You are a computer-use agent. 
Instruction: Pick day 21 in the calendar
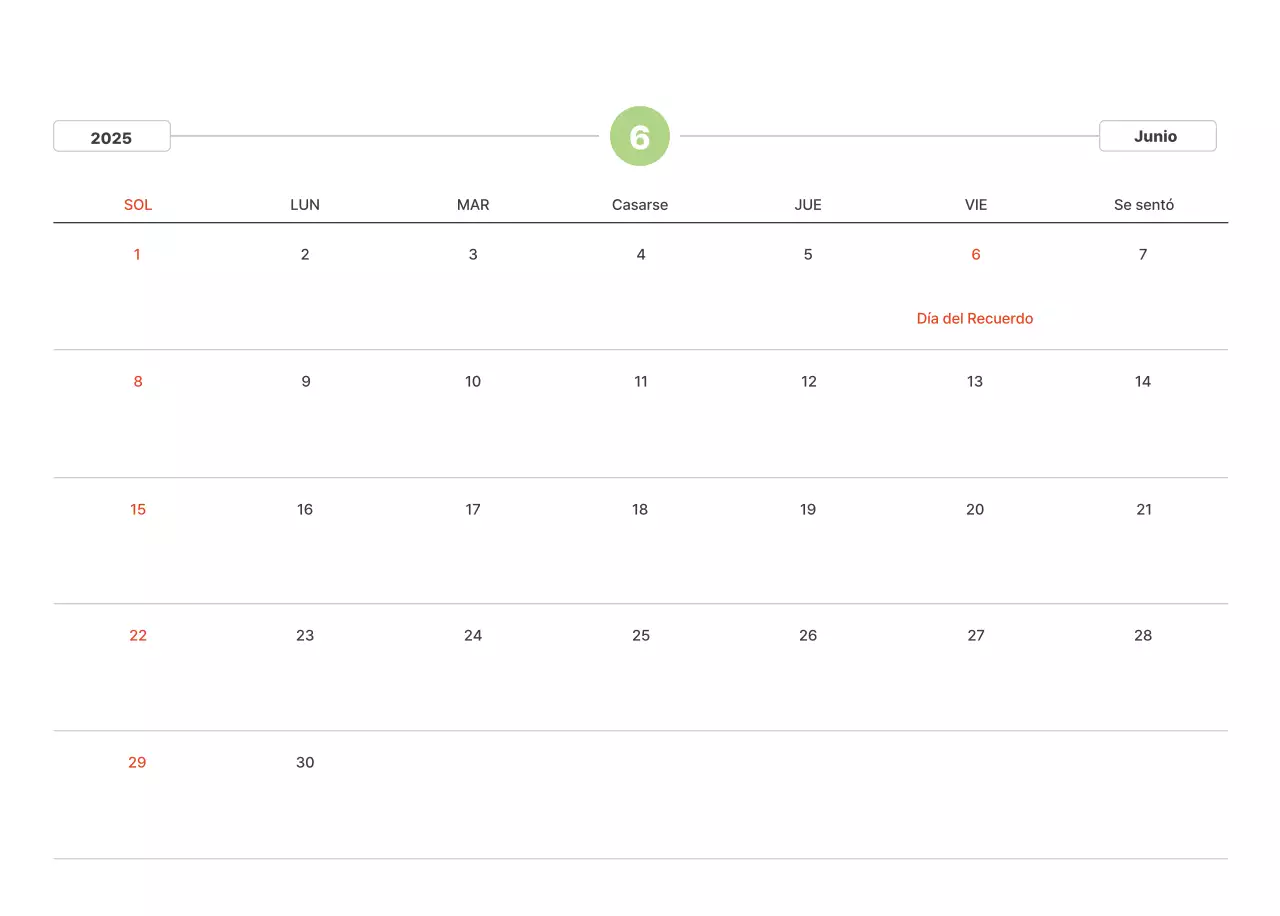click(1144, 509)
